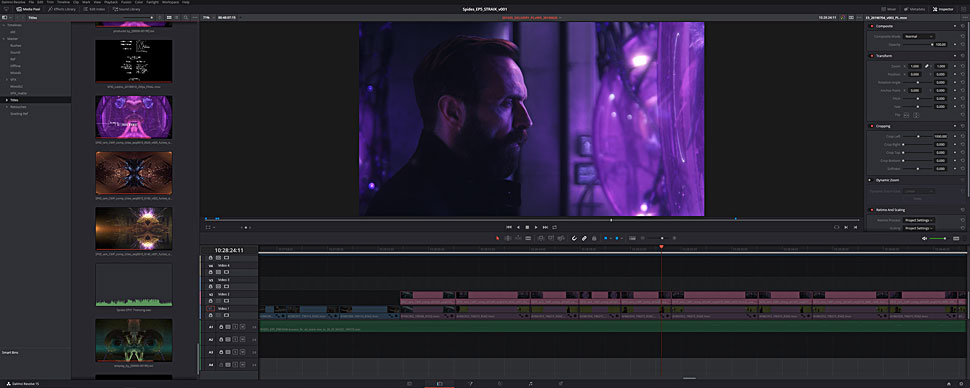Image resolution: width=970 pixels, height=388 pixels.
Task: Open the Sound Library panel
Action: tap(127, 9)
